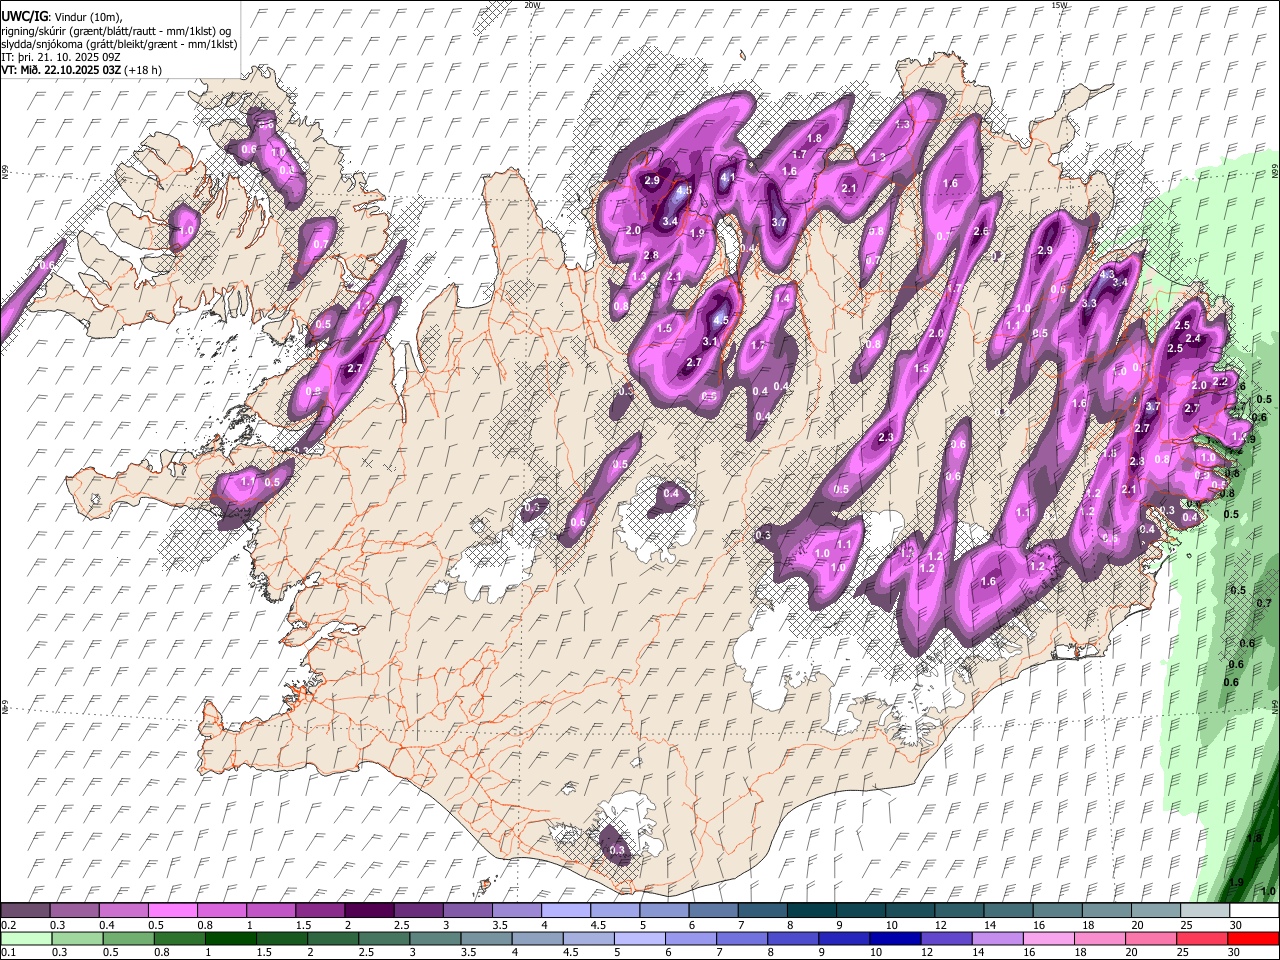
Task: Click the '1.5' label in upper legend row
Action: (x=302, y=925)
